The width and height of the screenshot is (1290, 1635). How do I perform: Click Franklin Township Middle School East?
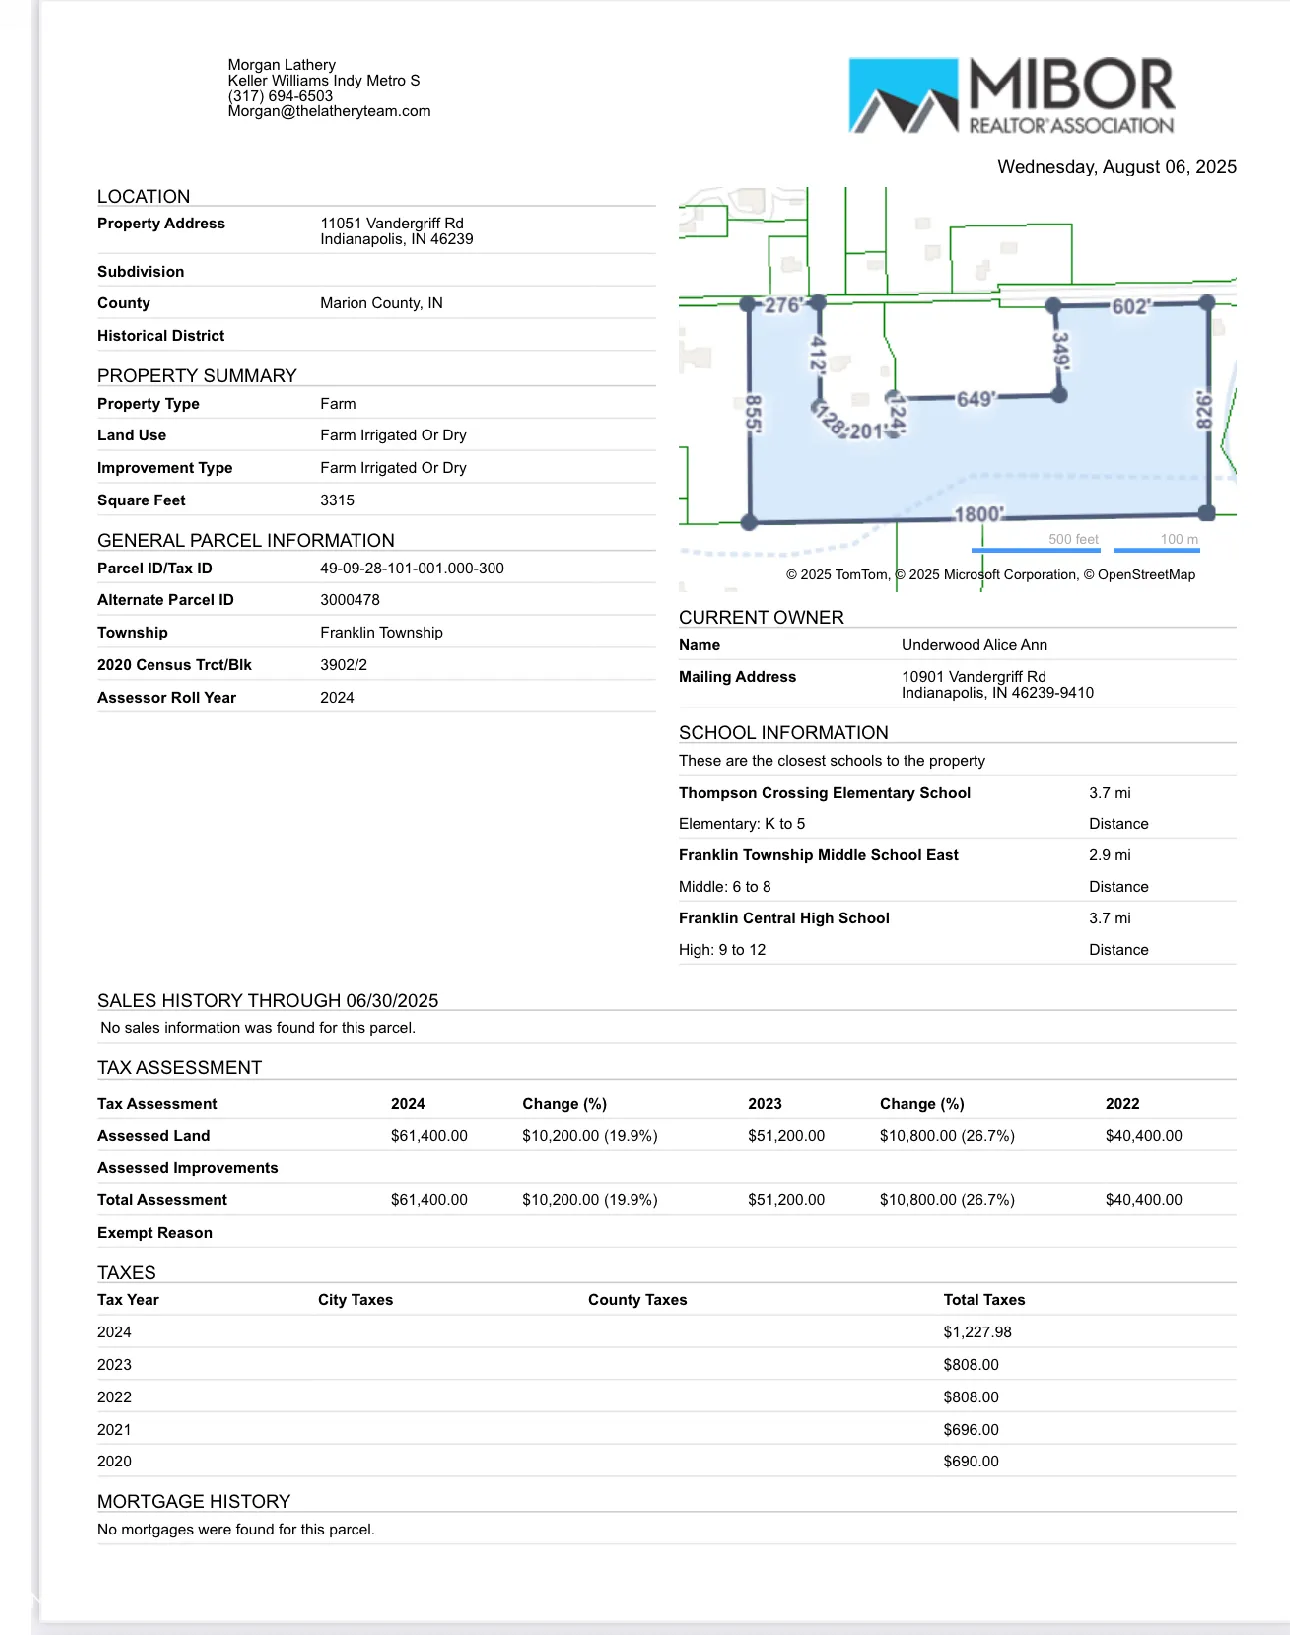pyautogui.click(x=818, y=855)
